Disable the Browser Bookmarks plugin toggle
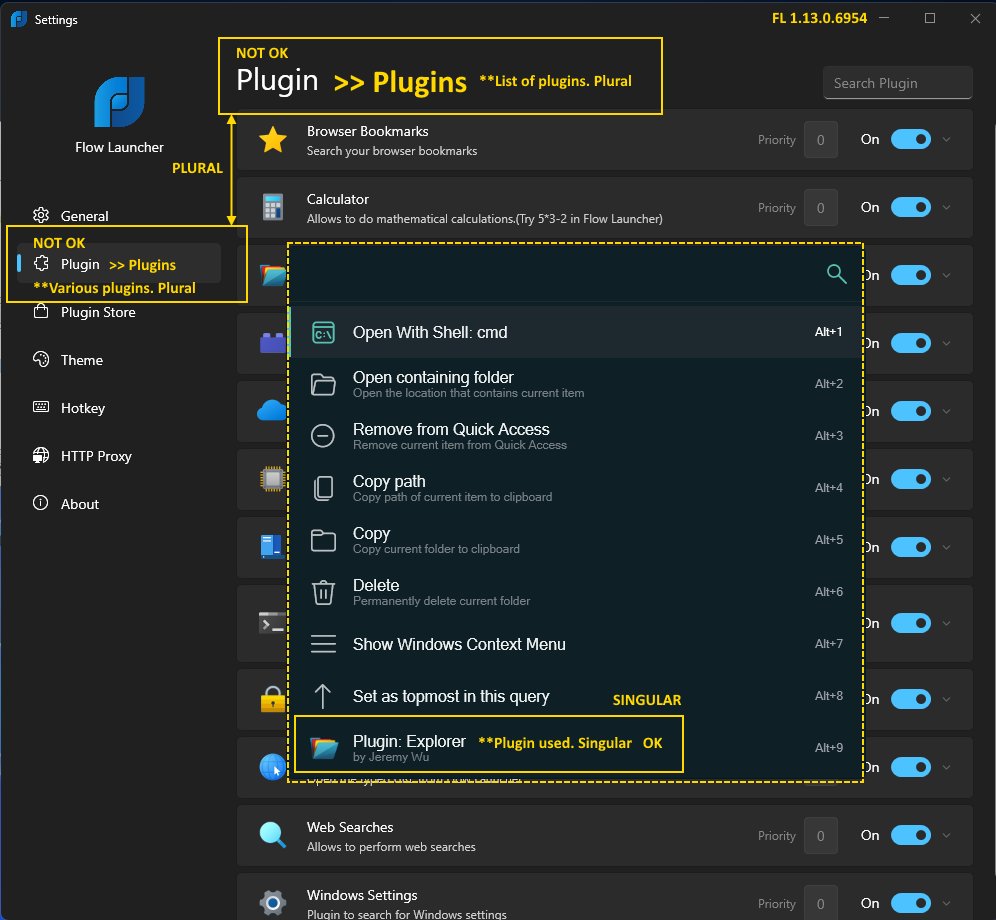This screenshot has width=996, height=920. 911,139
